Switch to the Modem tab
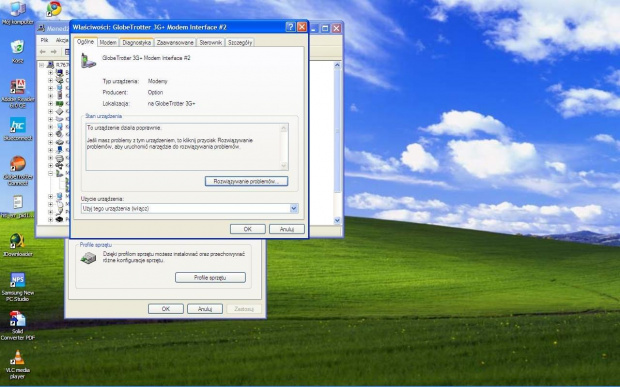Image resolution: width=620 pixels, height=387 pixels. tap(108, 42)
